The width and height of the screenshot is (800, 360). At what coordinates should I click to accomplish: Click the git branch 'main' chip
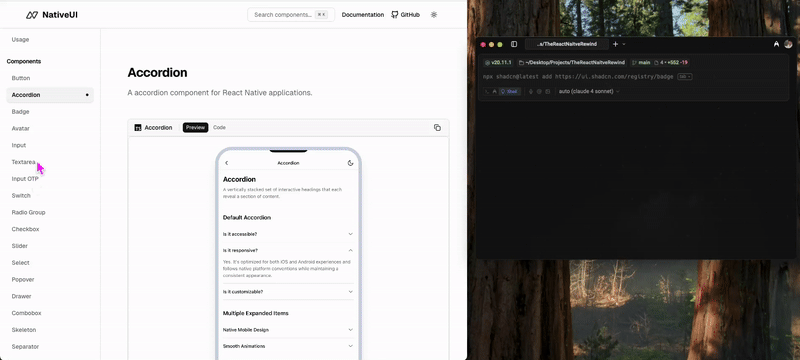(641, 63)
